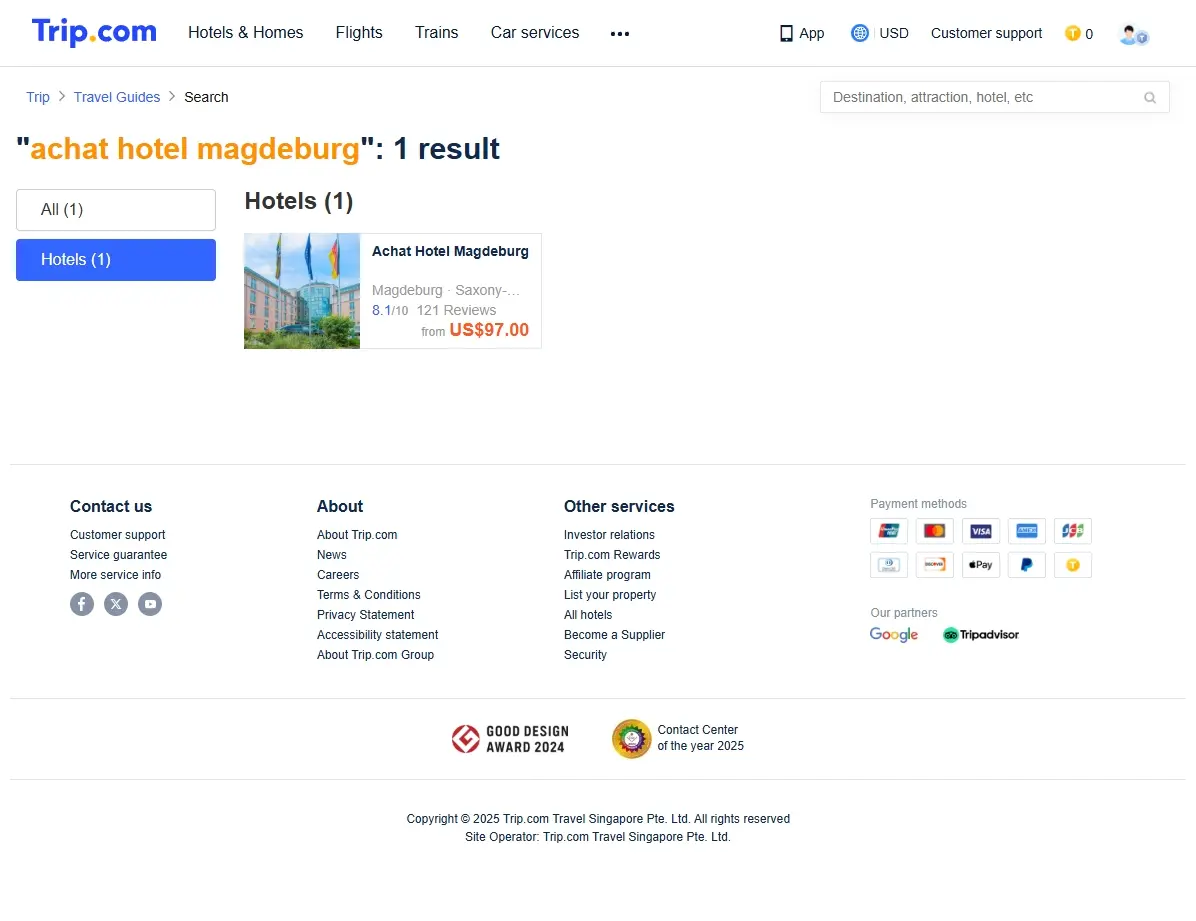Click the footer Customer support link
Screen dimensions: 1196x921
[117, 535]
